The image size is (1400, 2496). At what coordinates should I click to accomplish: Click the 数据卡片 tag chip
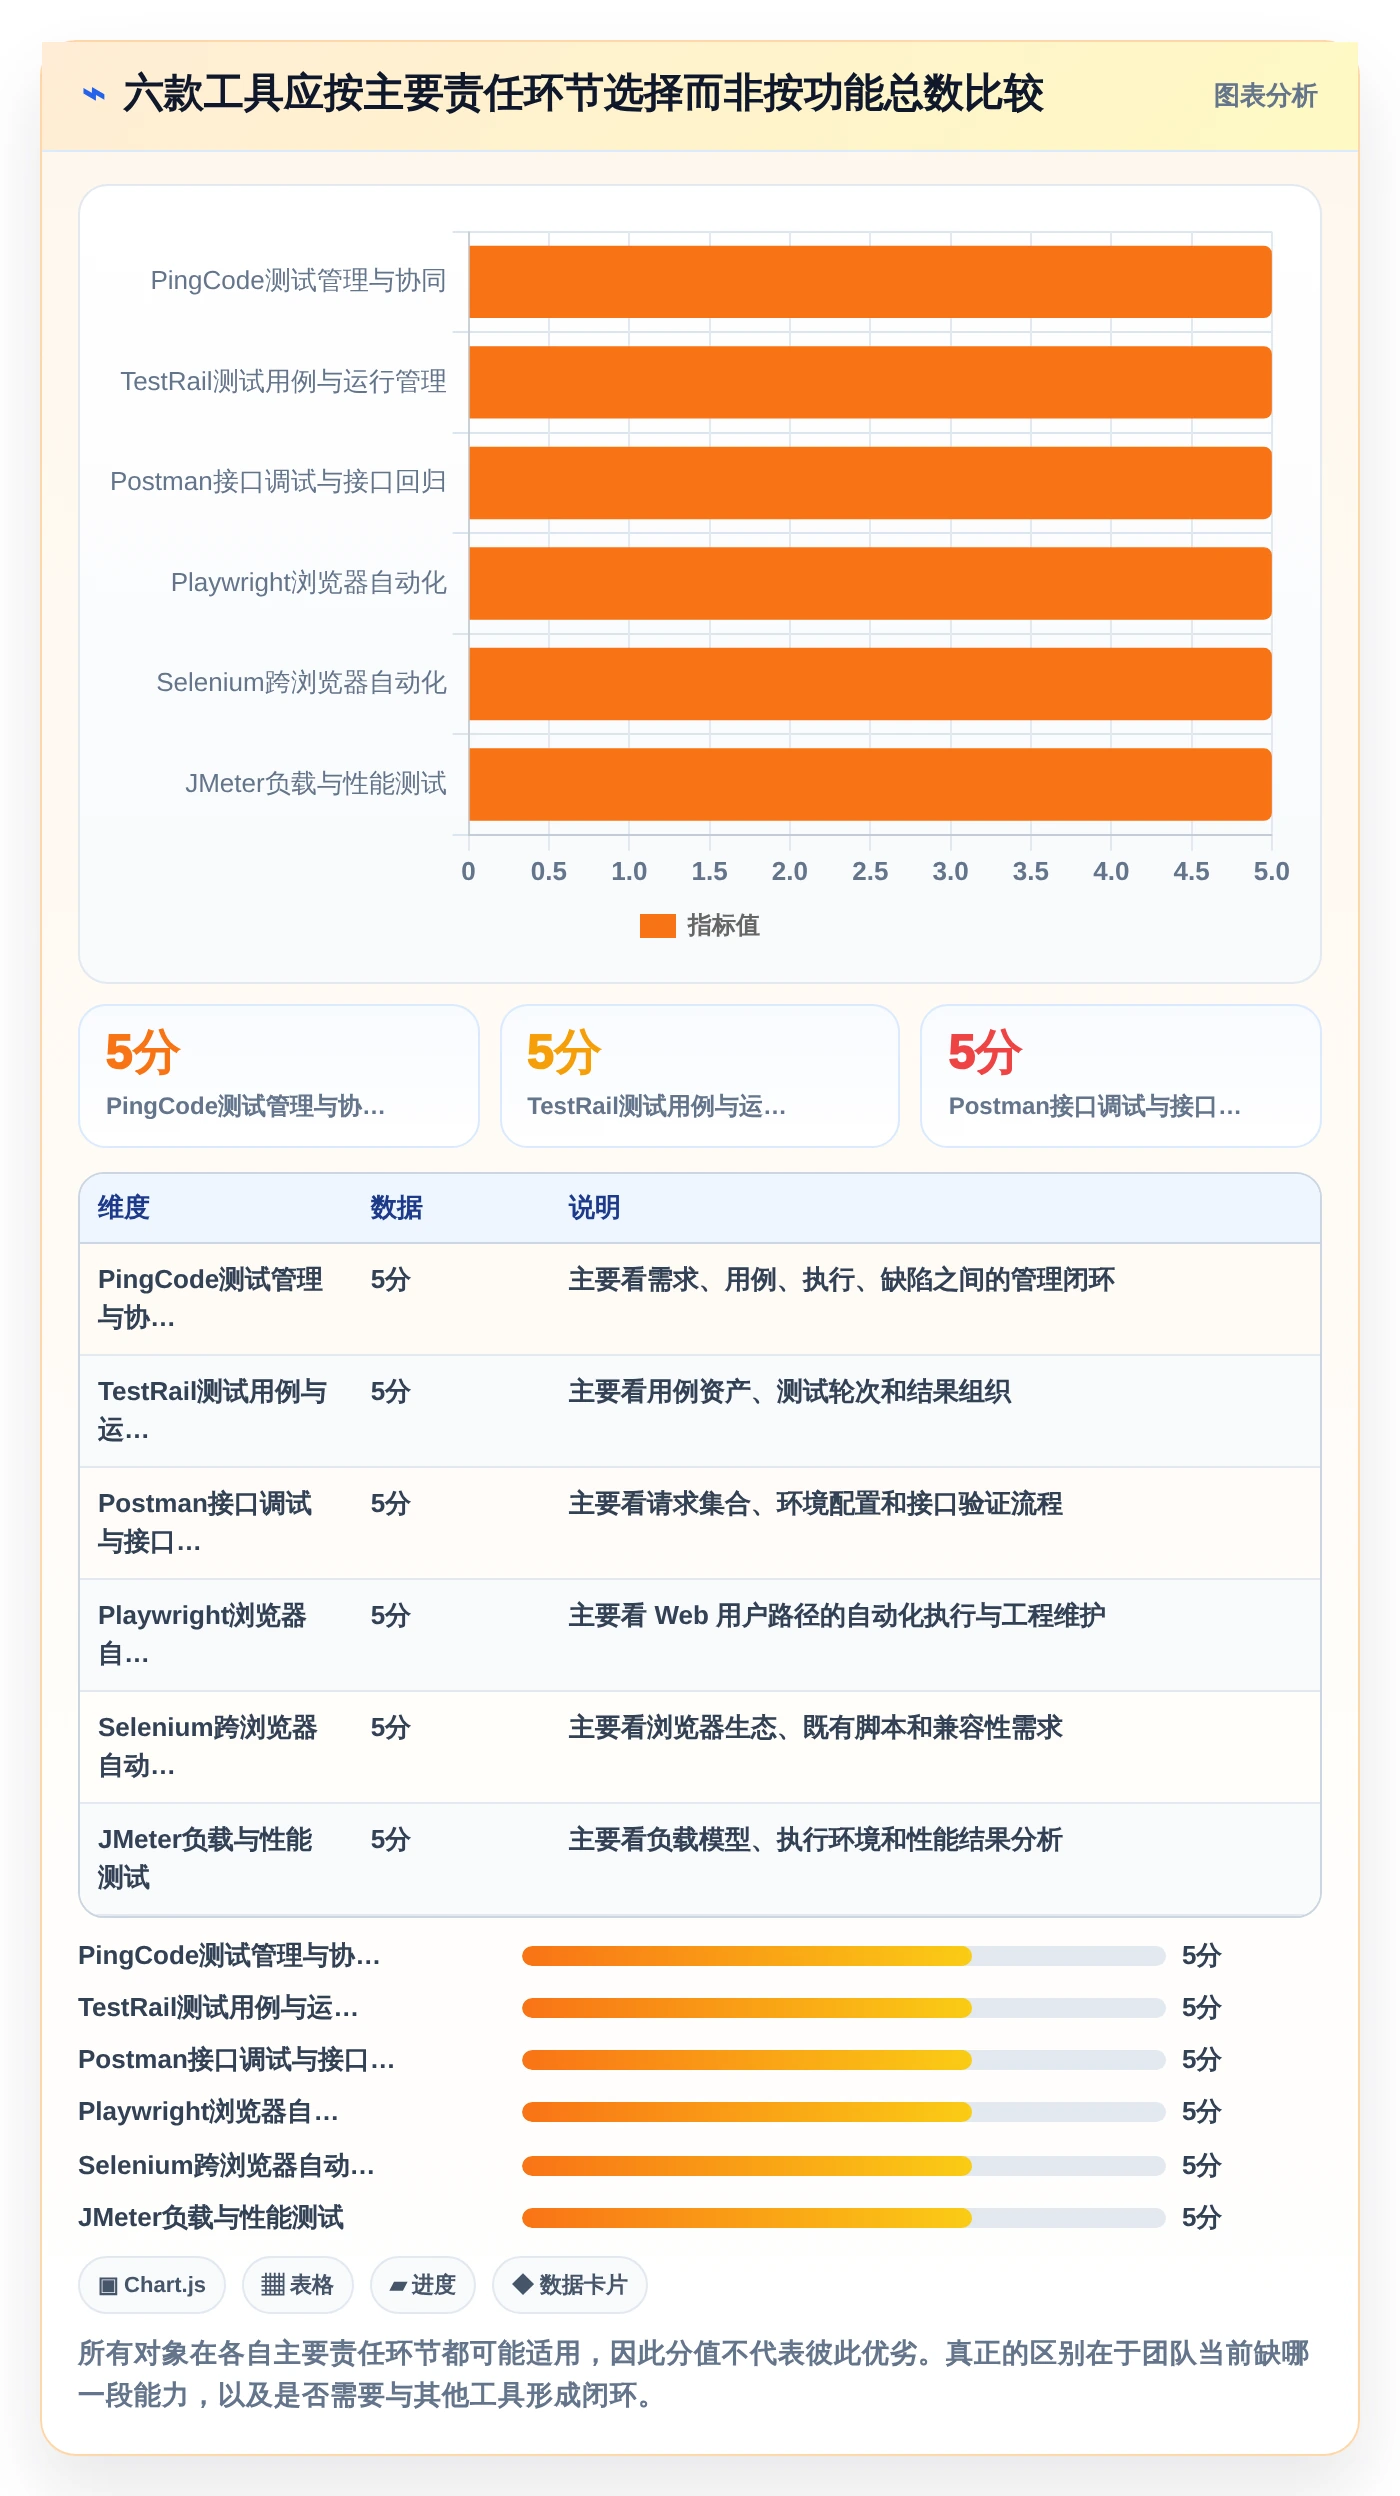(x=570, y=2285)
